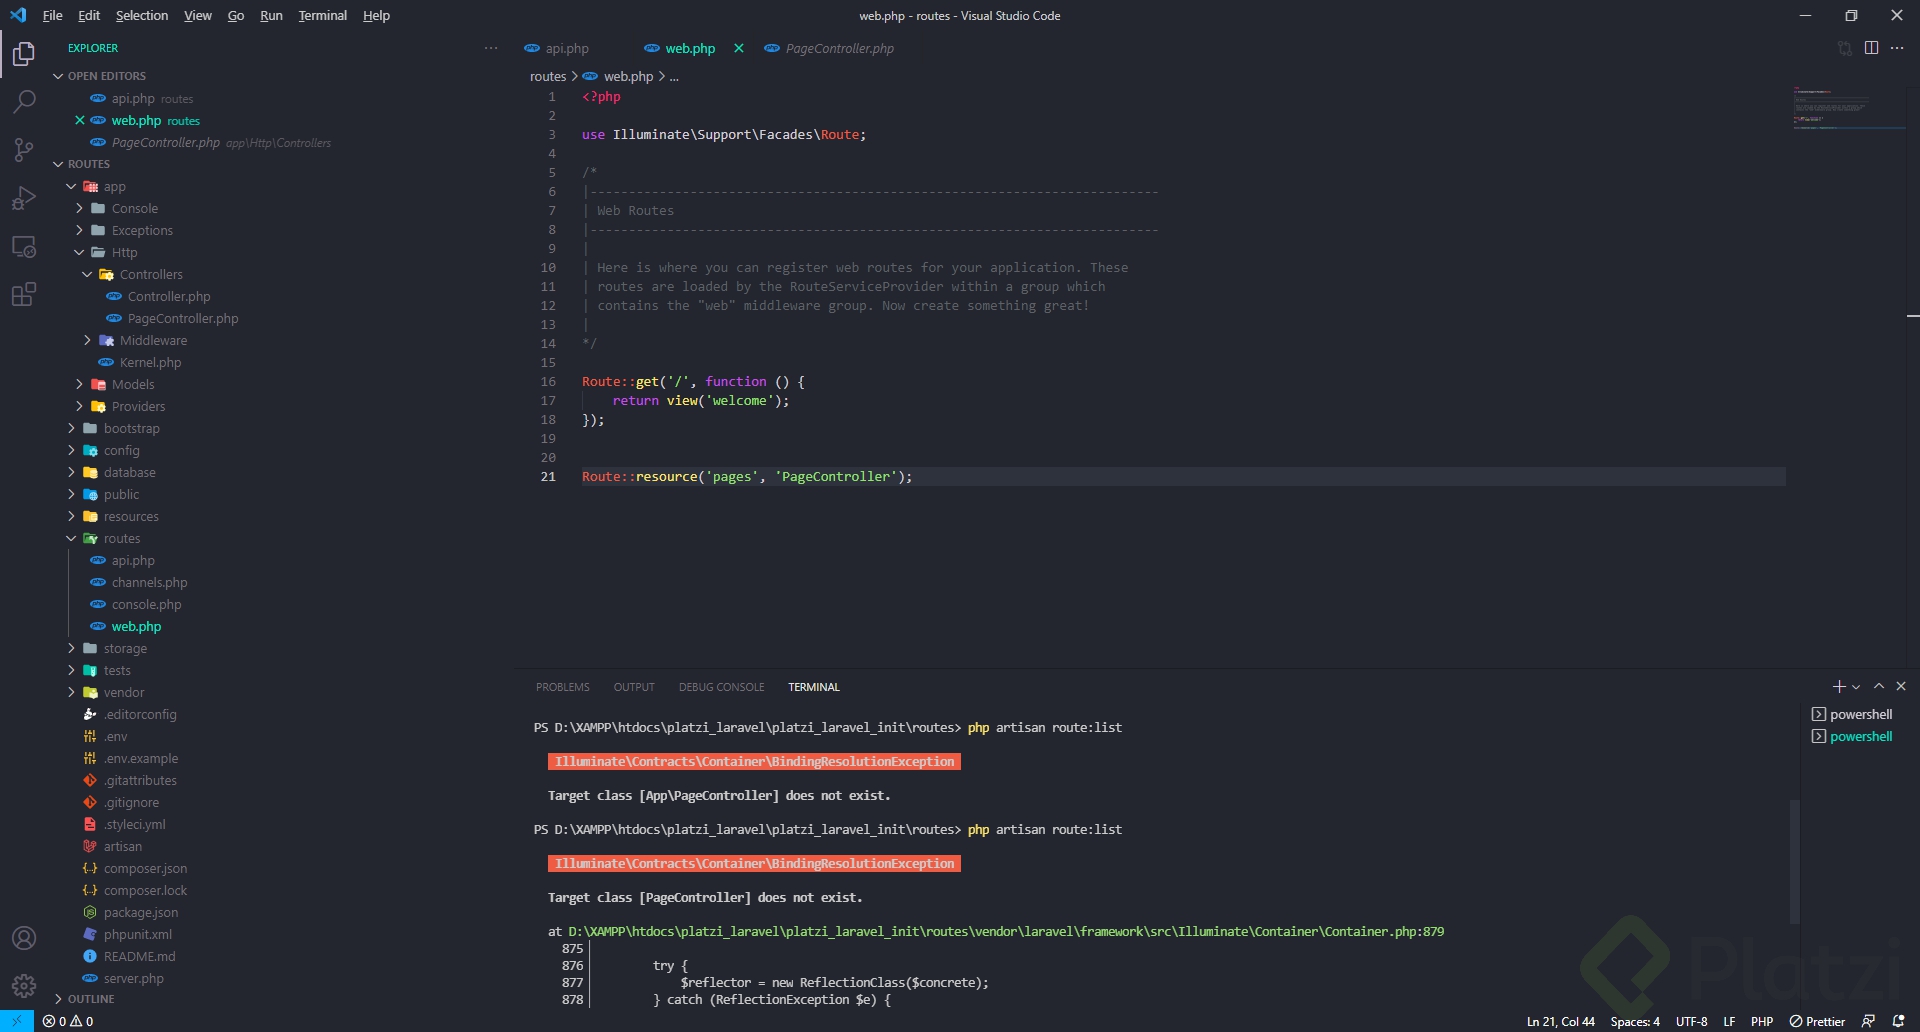This screenshot has height=1032, width=1920.
Task: Add a new terminal with plus icon
Action: (1838, 687)
